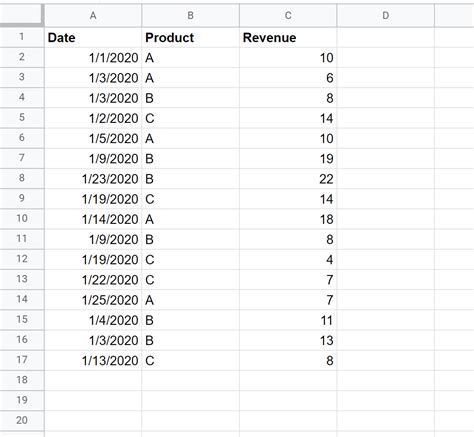The height and width of the screenshot is (437, 474).
Task: Click product cell B in row 8
Action: (x=190, y=179)
